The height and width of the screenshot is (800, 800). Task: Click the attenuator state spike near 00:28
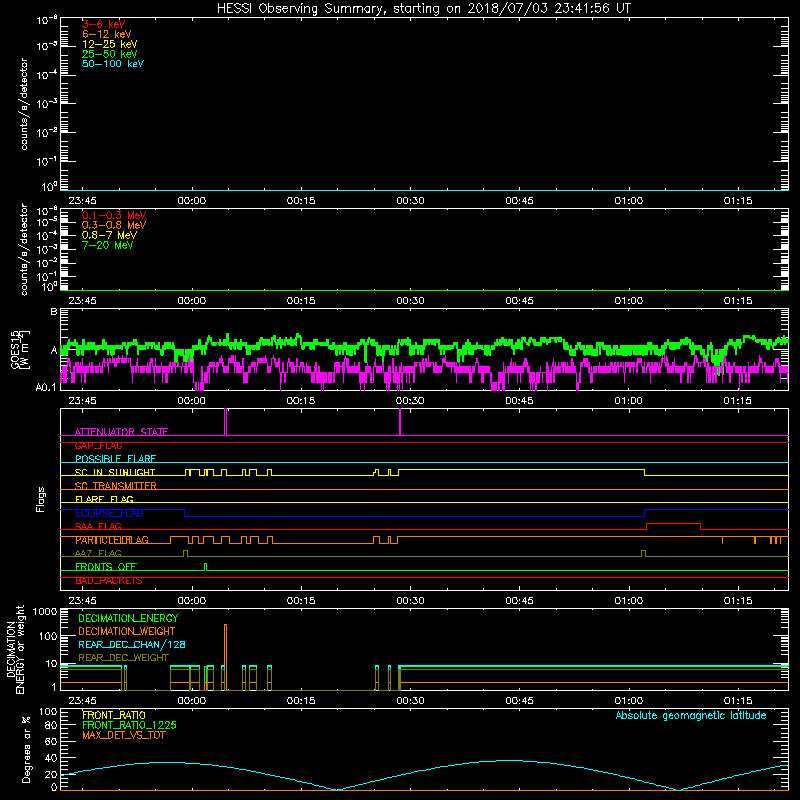click(x=400, y=422)
